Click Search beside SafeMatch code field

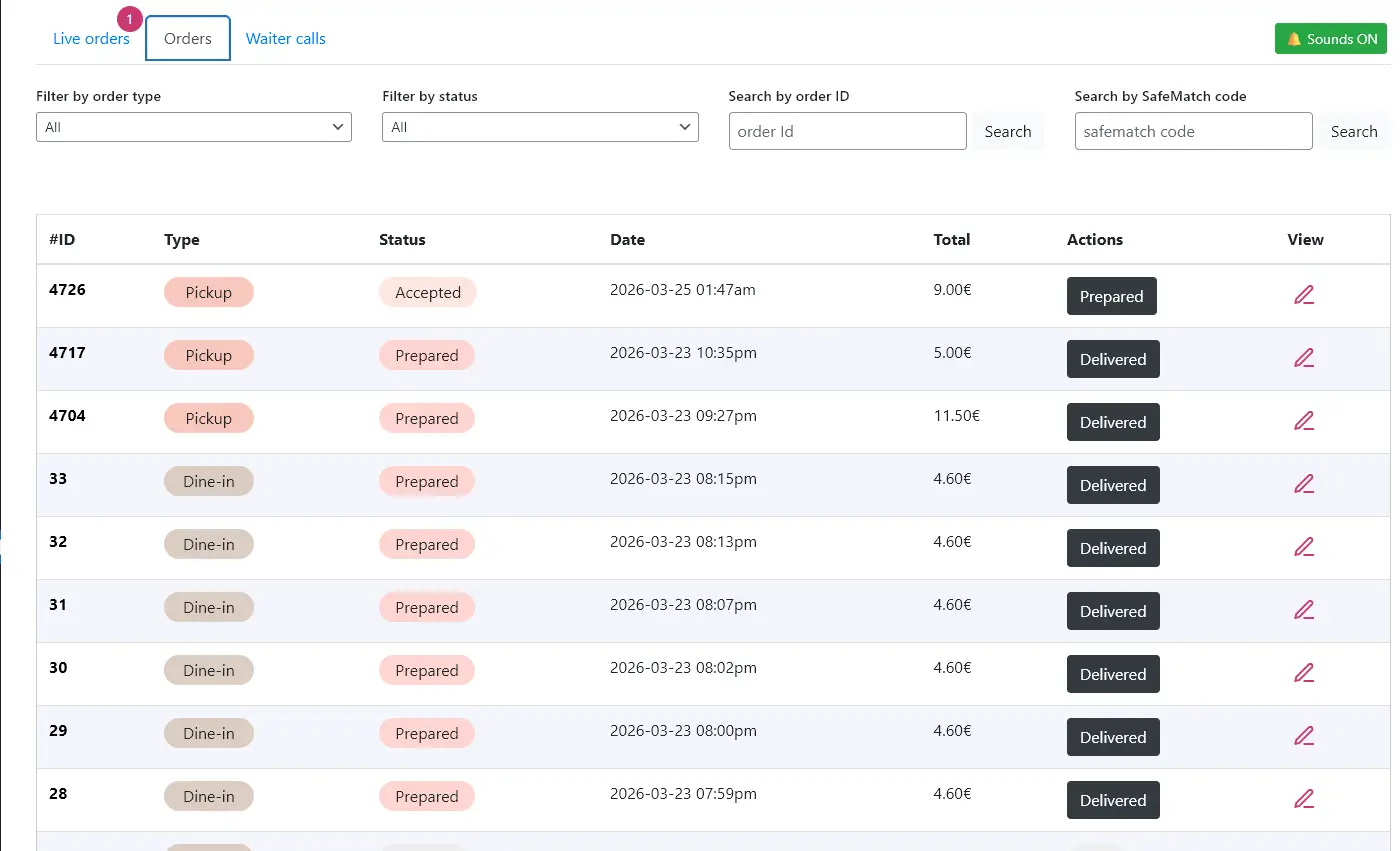click(1354, 132)
